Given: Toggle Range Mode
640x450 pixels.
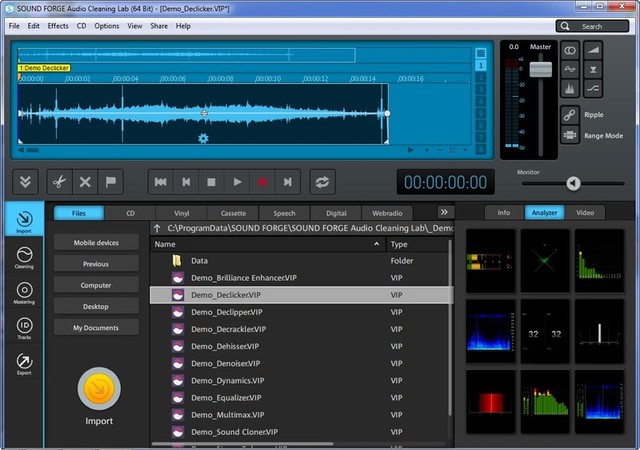Looking at the screenshot, I should point(570,135).
